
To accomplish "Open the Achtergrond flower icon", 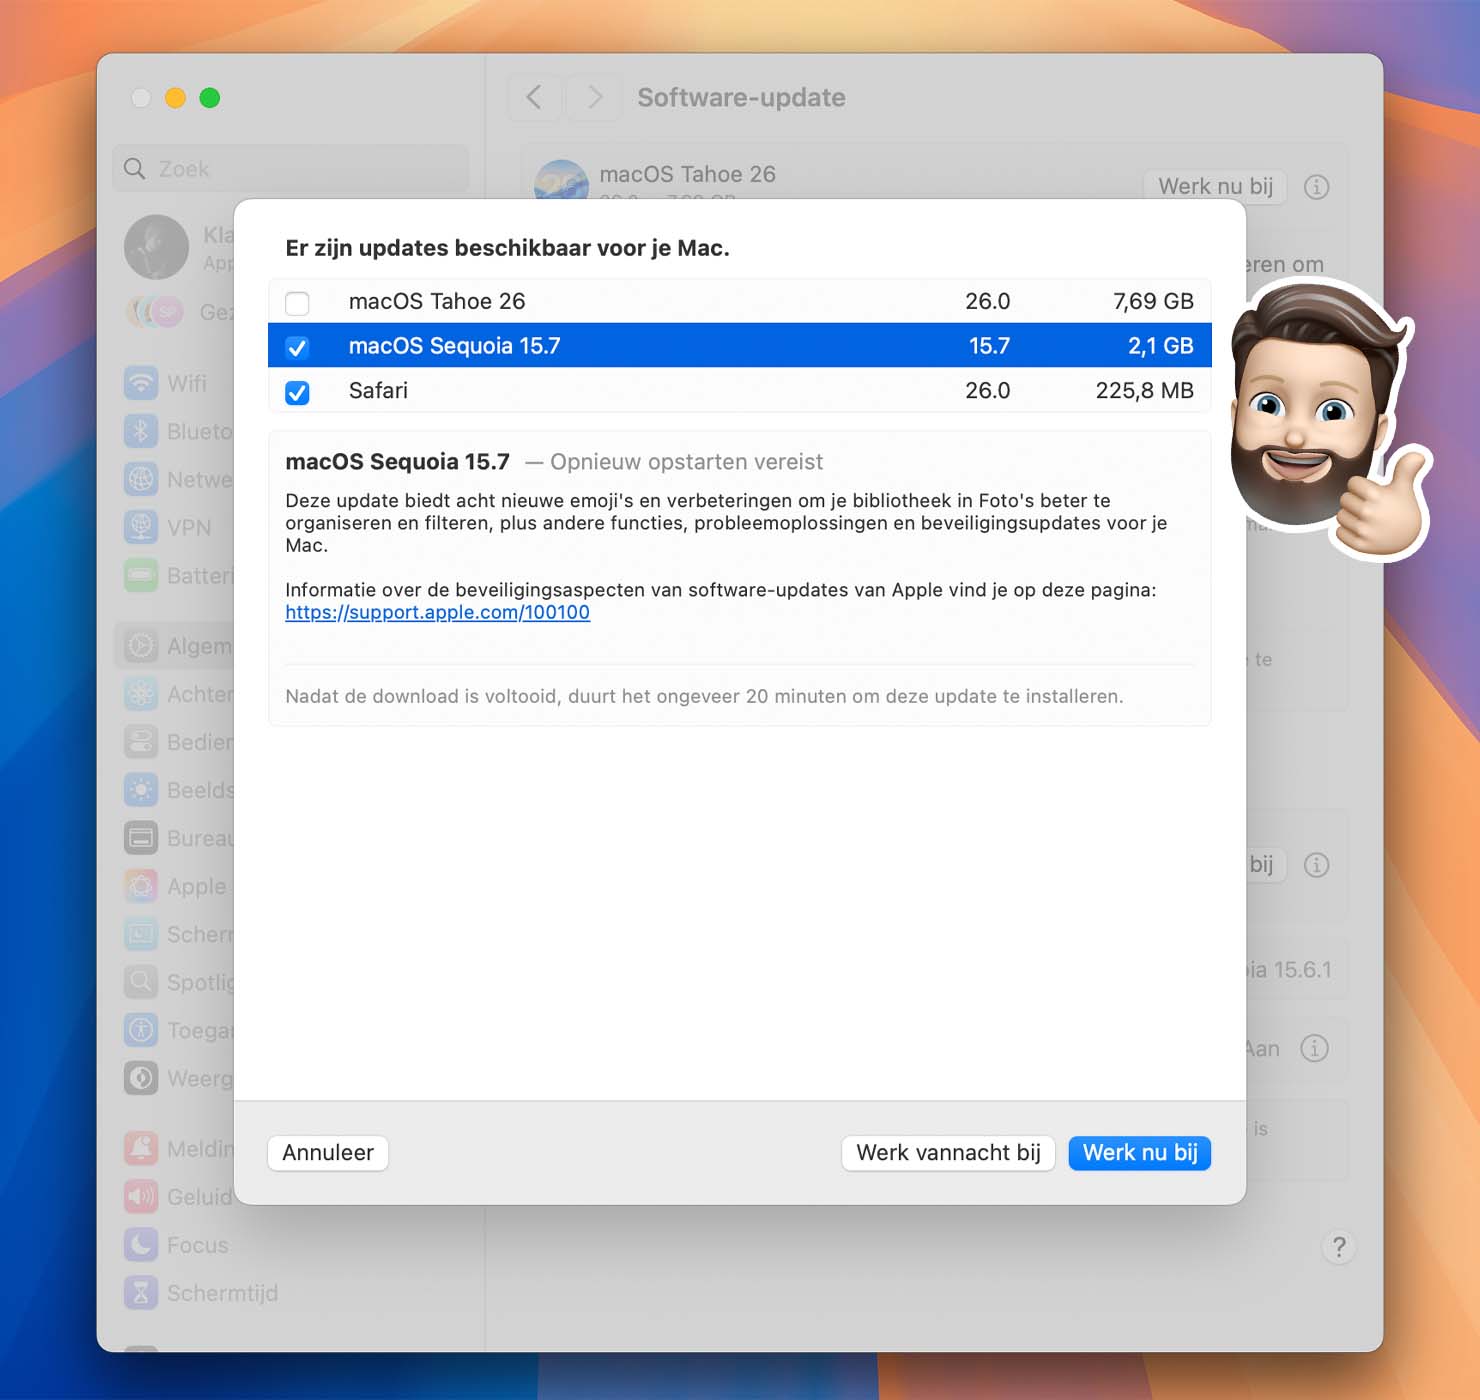I will point(141,694).
